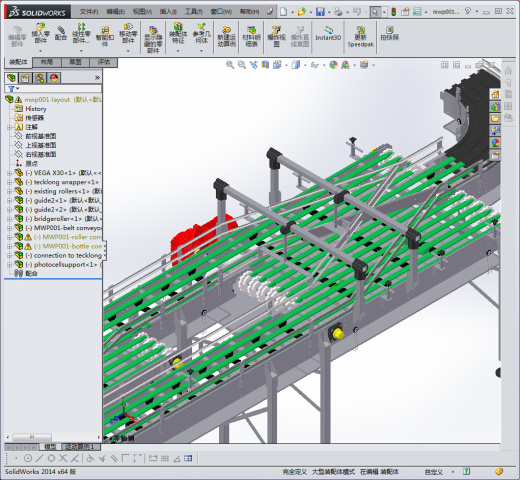Image resolution: width=520 pixels, height=480 pixels.
Task: Open the 文件(F) File menu
Action: click(89, 12)
